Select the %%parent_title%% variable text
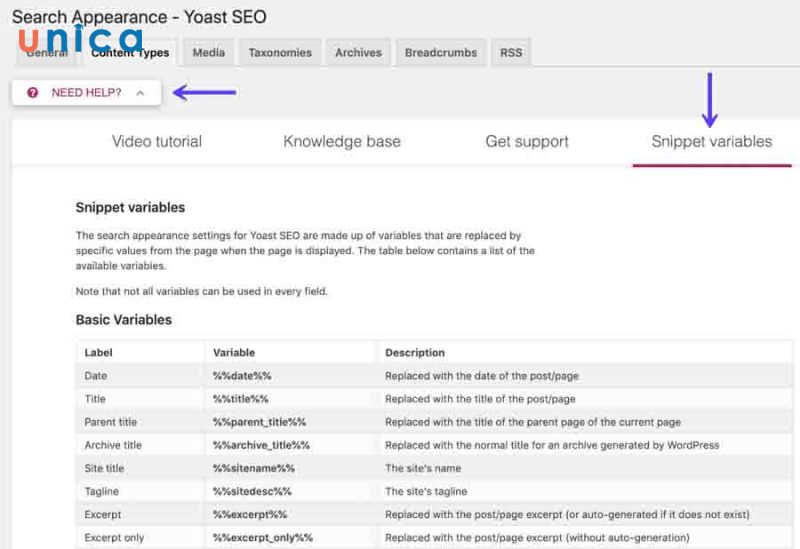 (x=259, y=422)
